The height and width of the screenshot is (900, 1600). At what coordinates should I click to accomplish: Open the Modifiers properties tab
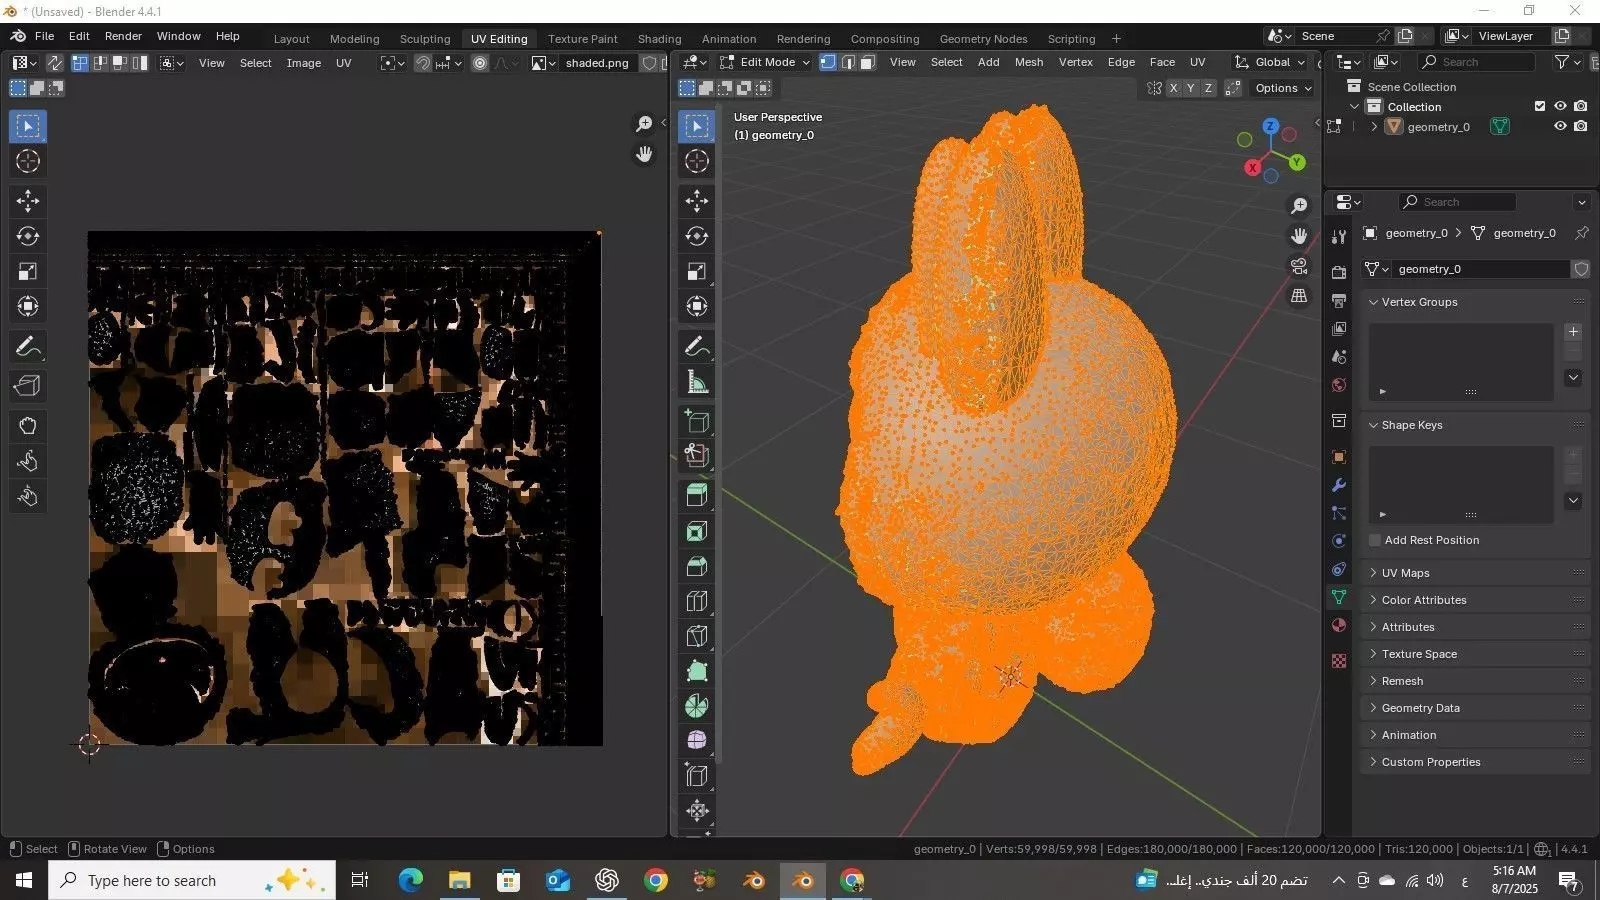tap(1339, 485)
